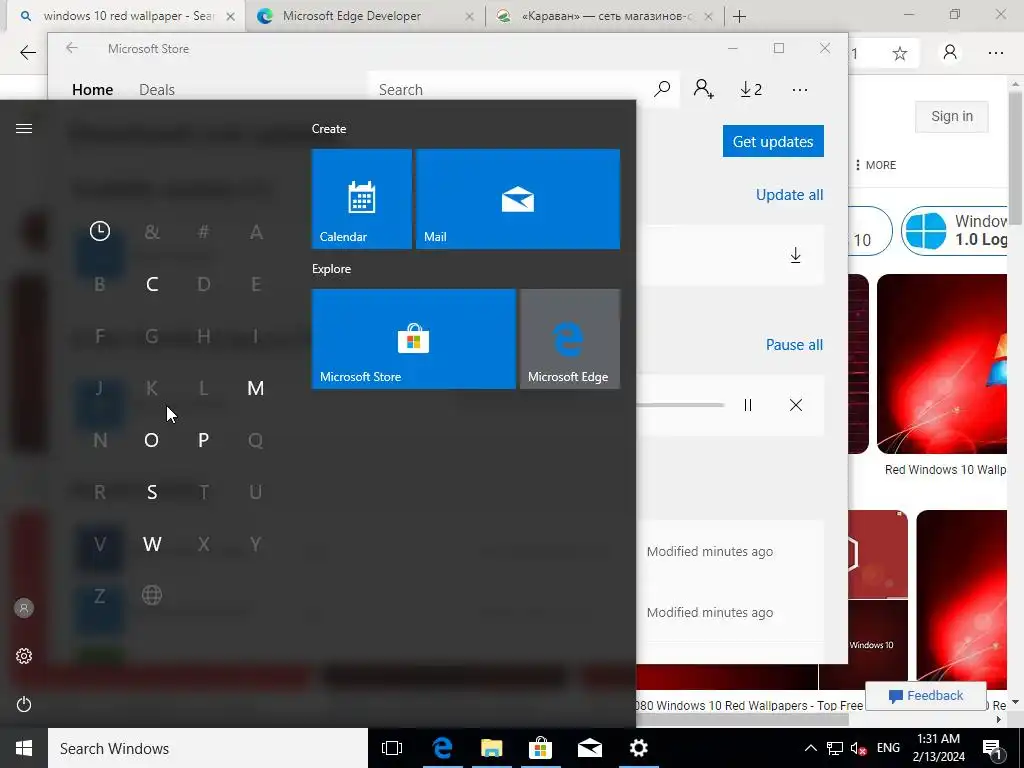Select the windows 10 red wallpaper tab
The image size is (1024, 768).
[x=124, y=16]
